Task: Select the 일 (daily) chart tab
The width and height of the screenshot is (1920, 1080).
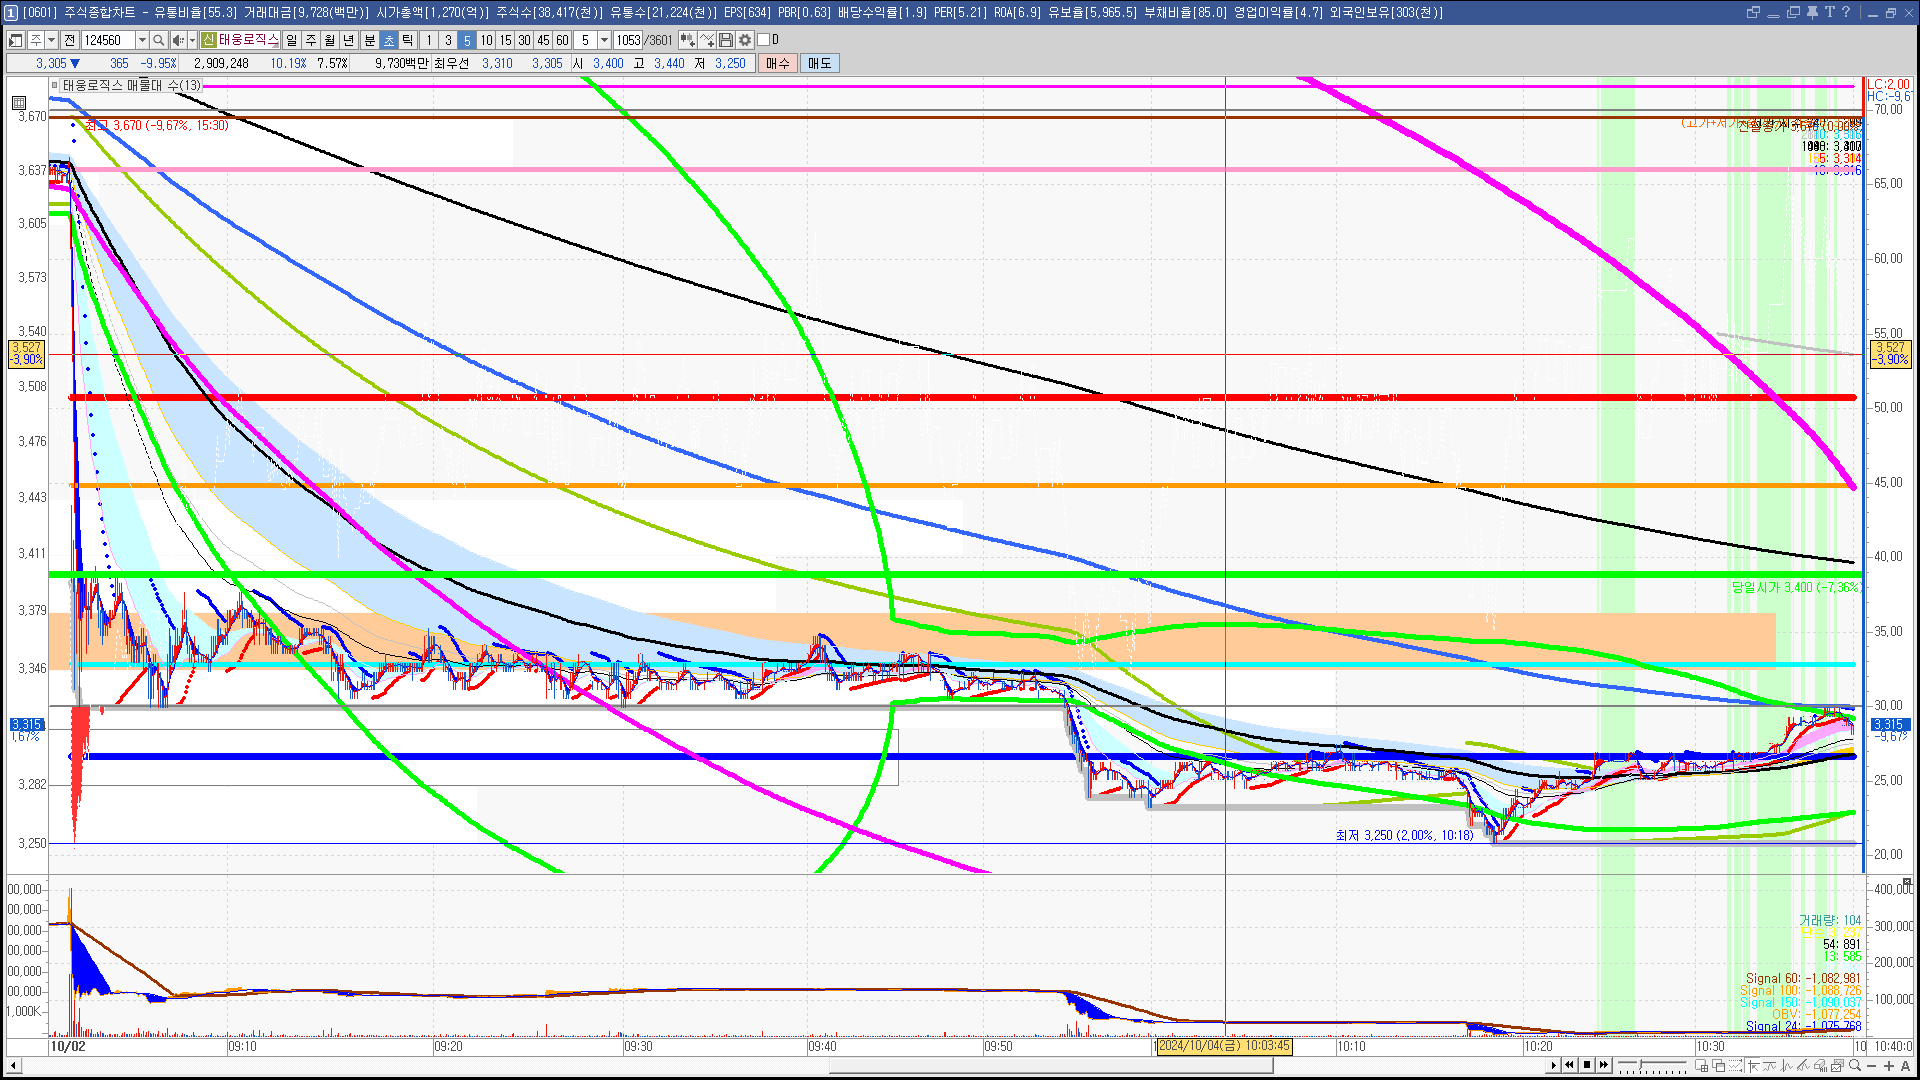Action: pos(291,40)
